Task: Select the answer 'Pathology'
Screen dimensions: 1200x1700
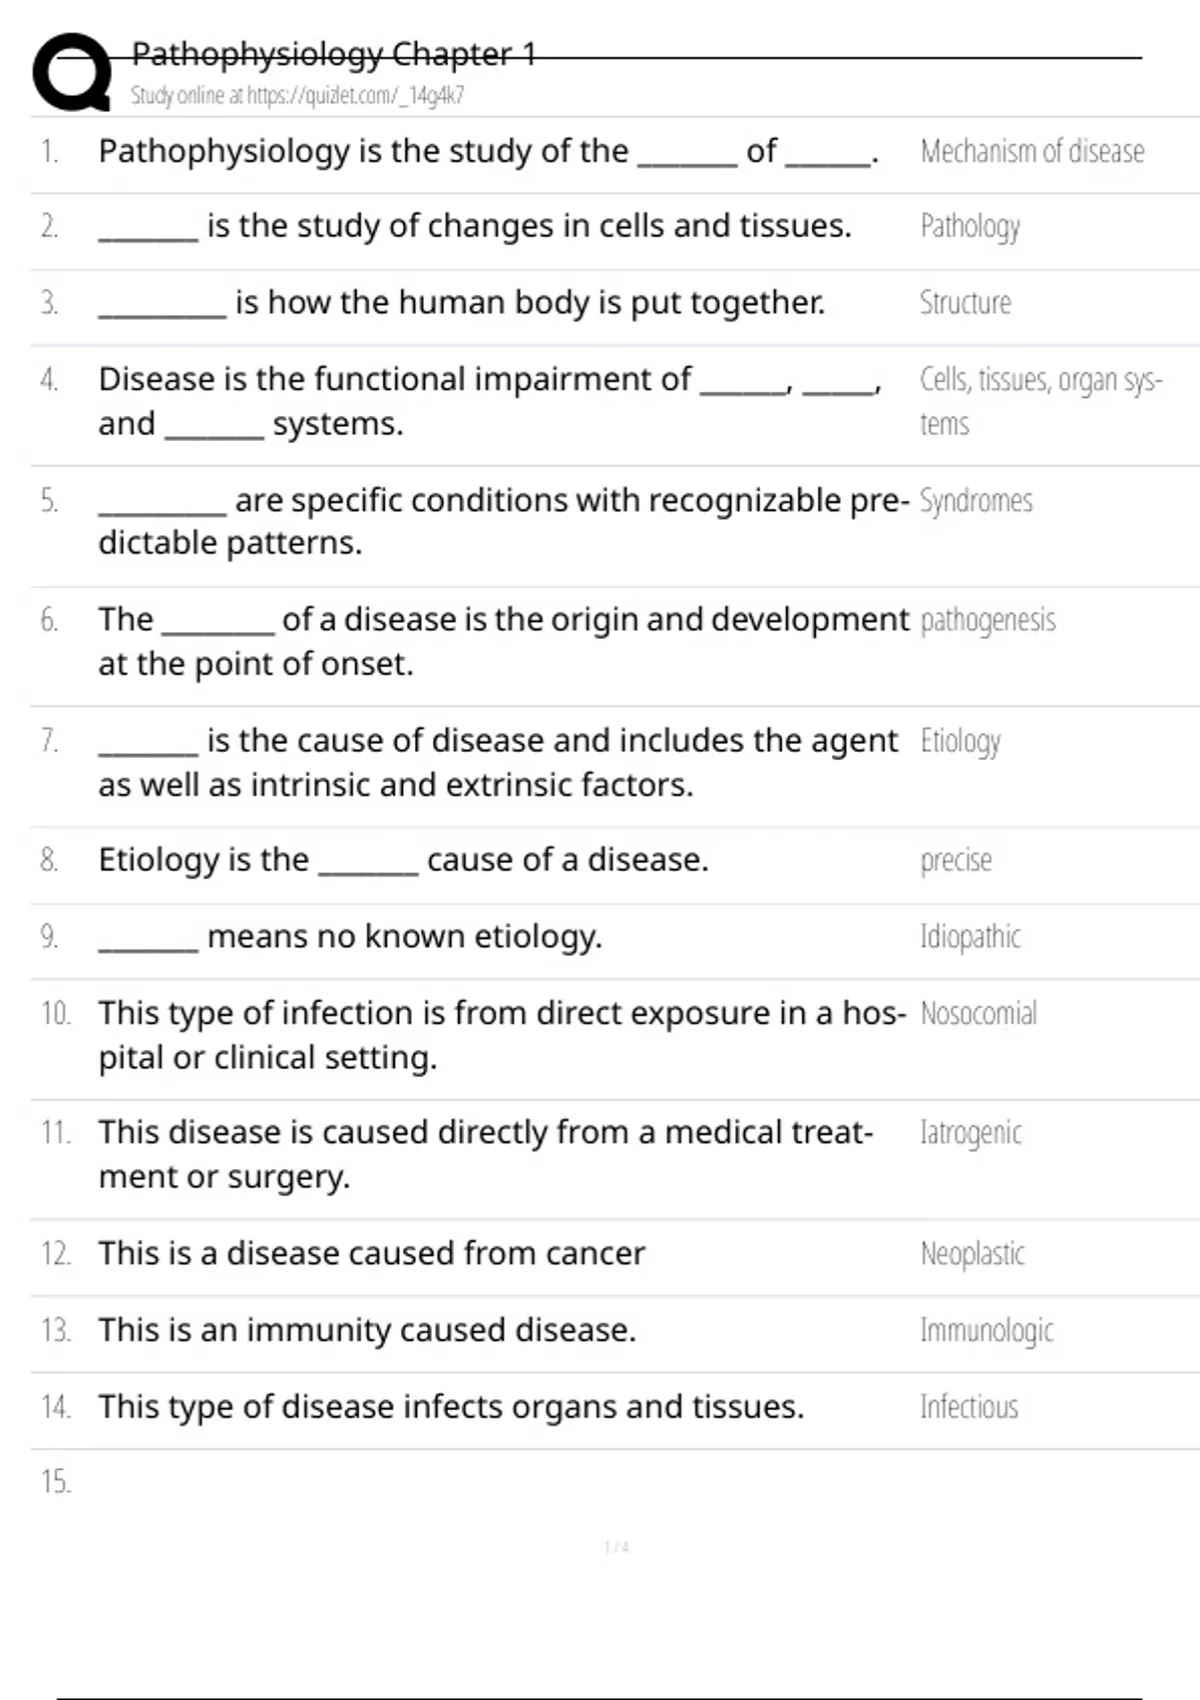Action: [970, 227]
